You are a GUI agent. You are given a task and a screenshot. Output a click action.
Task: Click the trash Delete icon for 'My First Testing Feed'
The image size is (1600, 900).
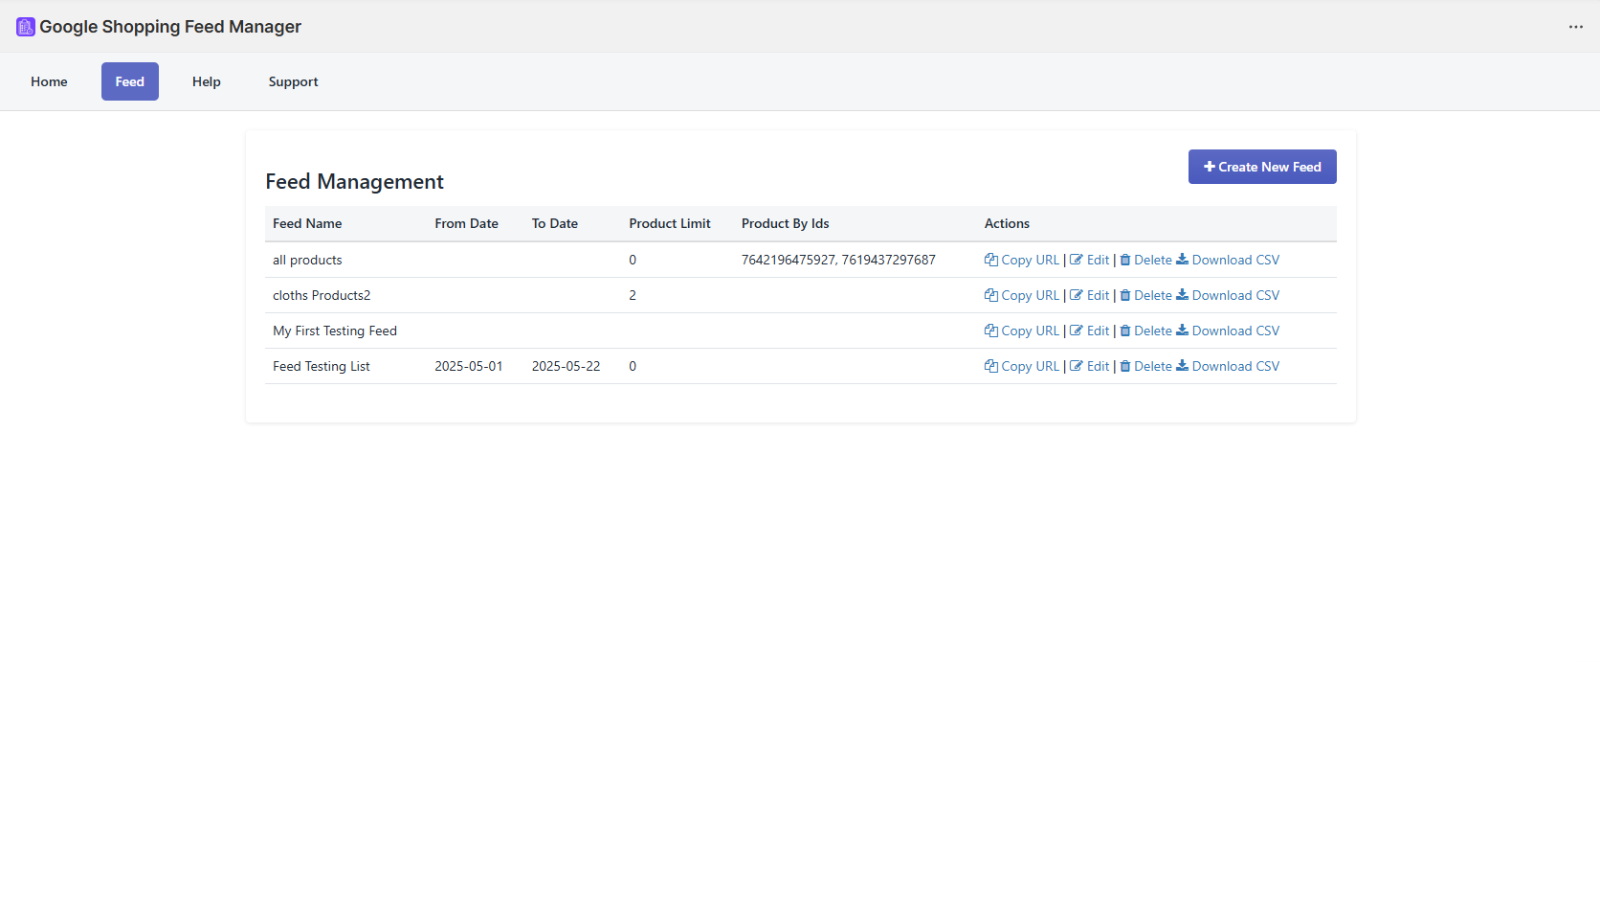pyautogui.click(x=1124, y=330)
